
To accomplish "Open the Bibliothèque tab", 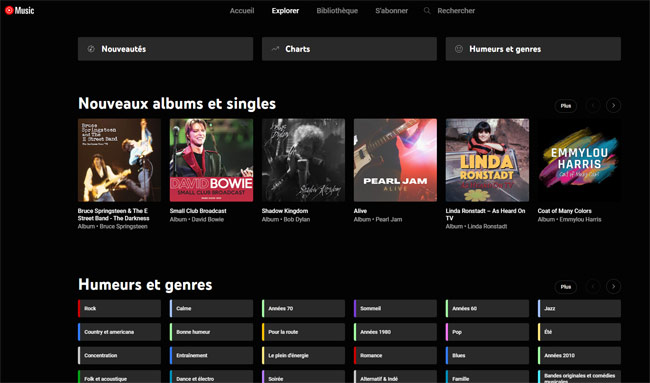I will tap(337, 11).
